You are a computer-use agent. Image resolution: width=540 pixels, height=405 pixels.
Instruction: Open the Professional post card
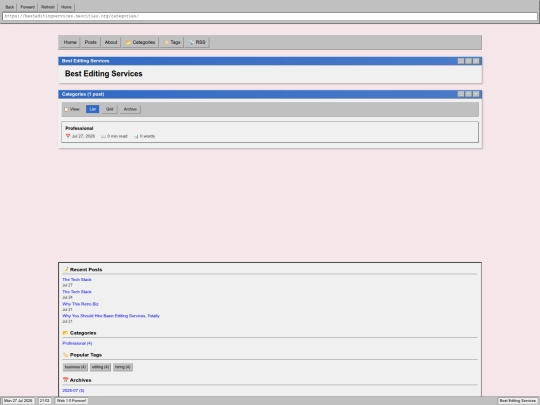point(270,132)
